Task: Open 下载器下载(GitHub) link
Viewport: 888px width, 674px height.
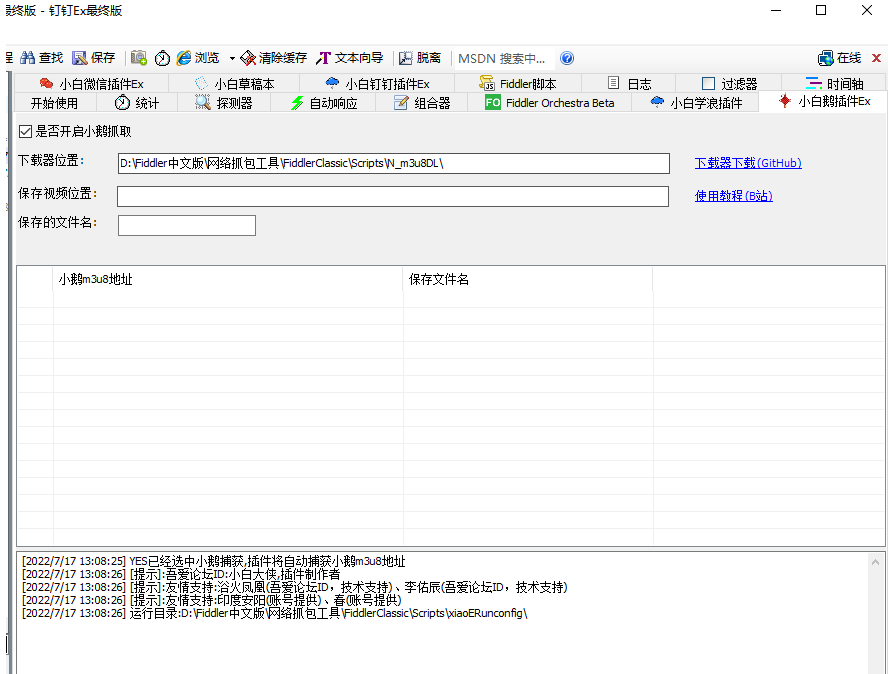Action: (x=748, y=163)
